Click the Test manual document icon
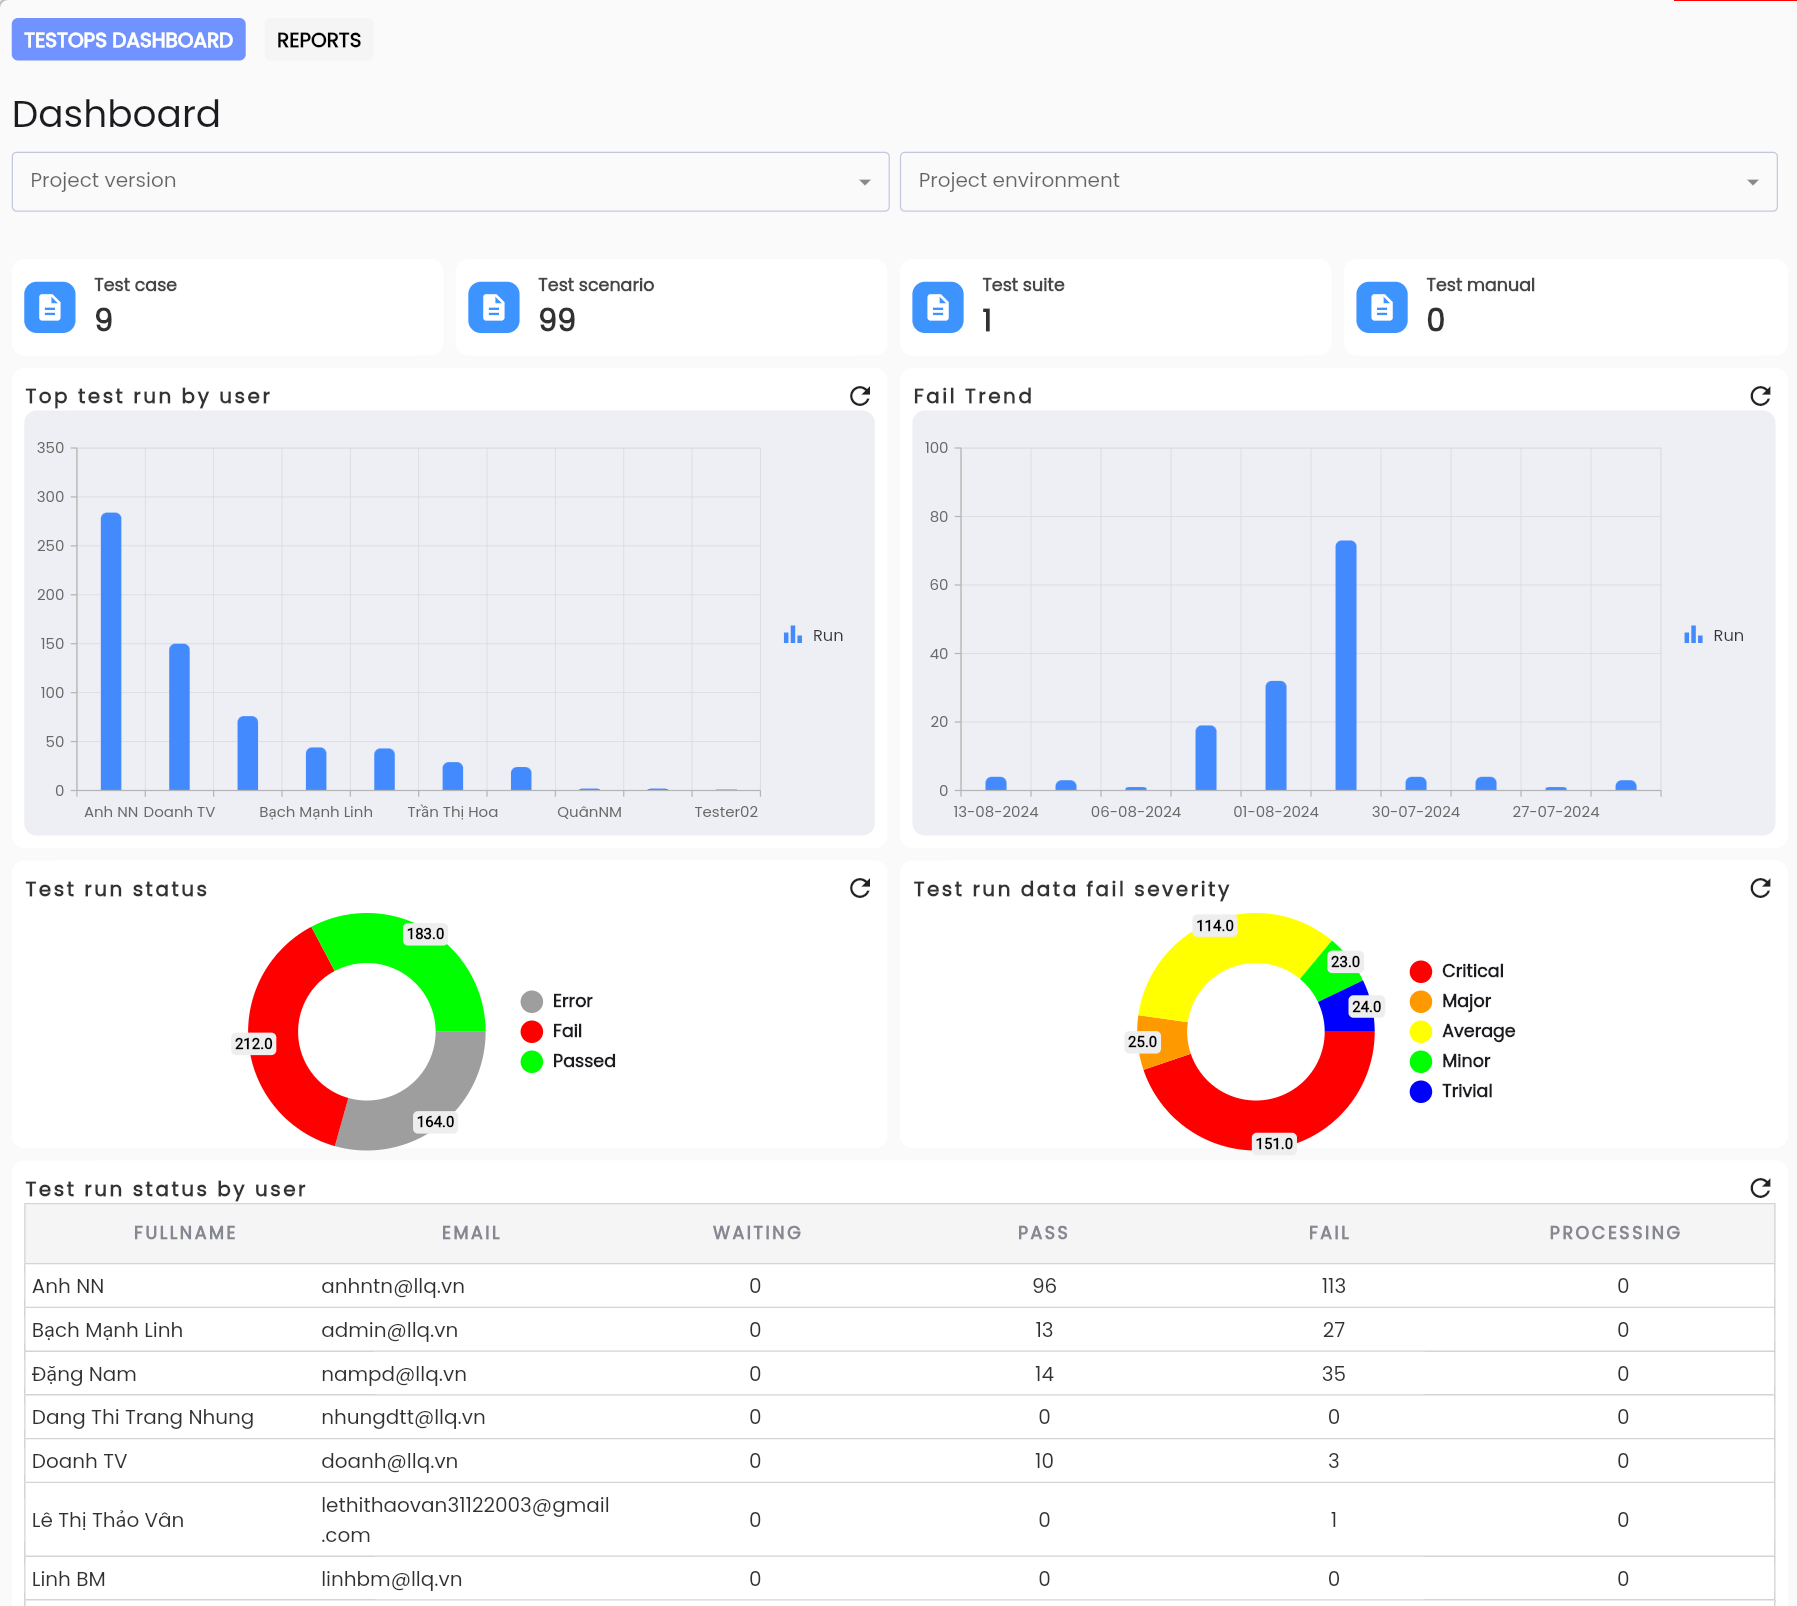1797x1606 pixels. (x=1382, y=307)
